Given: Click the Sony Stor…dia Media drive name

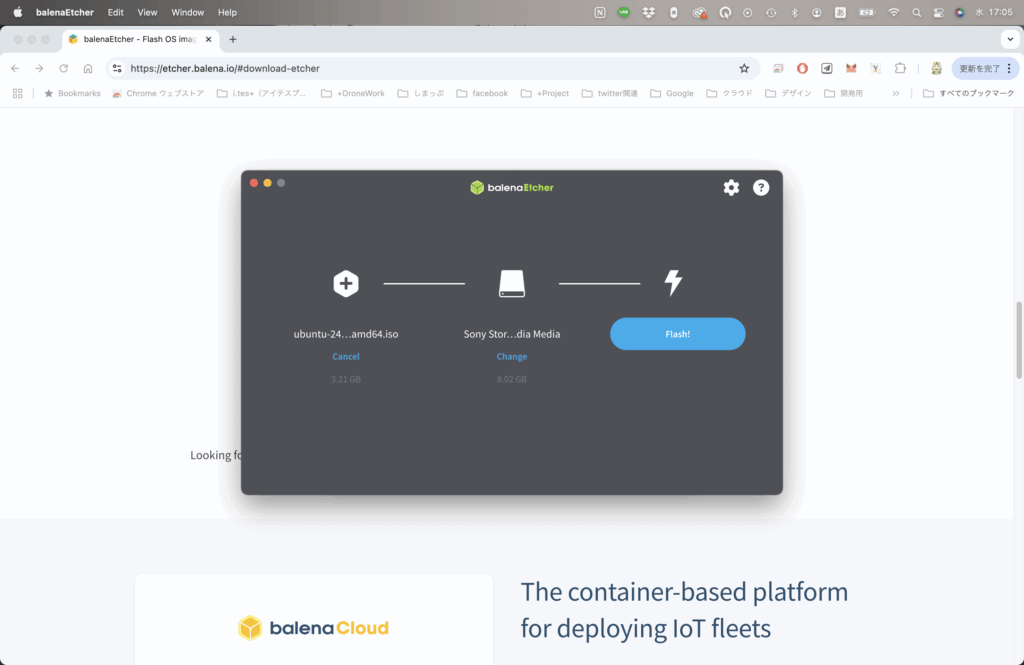Looking at the screenshot, I should (511, 334).
